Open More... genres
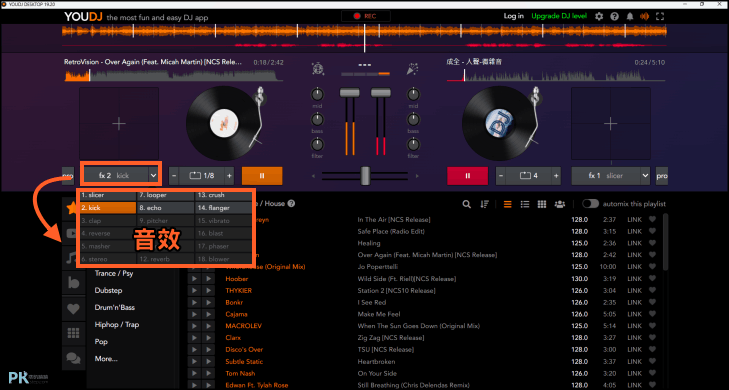Screen dimensions: 729x390 pos(106,359)
